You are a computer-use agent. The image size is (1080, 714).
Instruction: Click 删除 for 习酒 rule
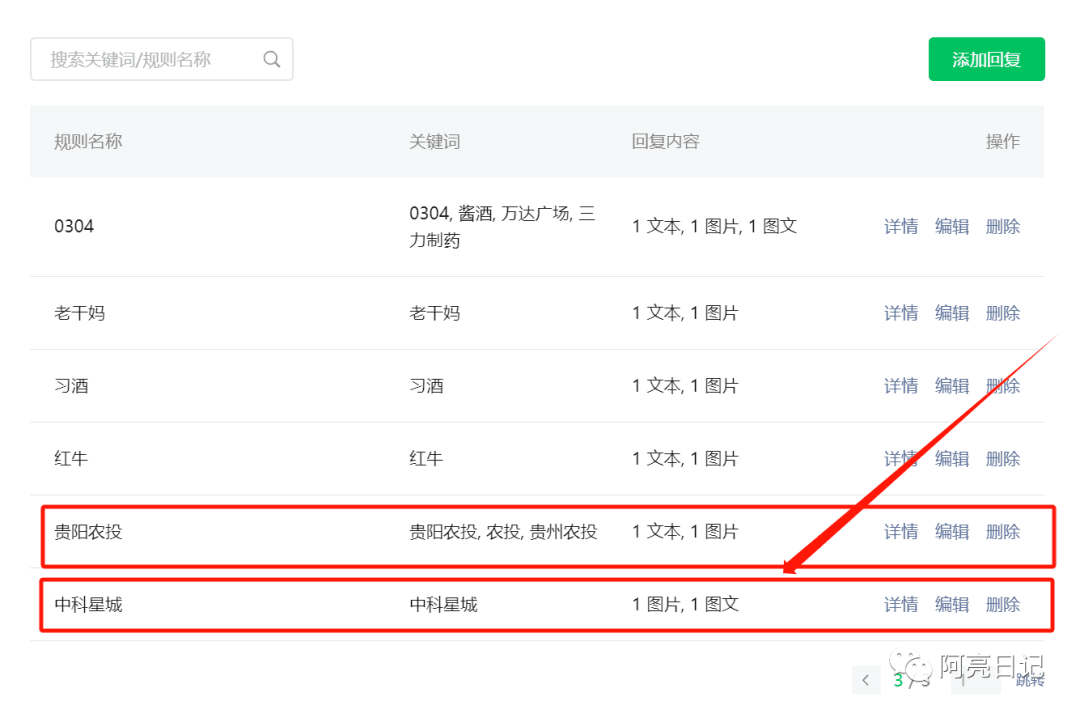tap(1003, 386)
